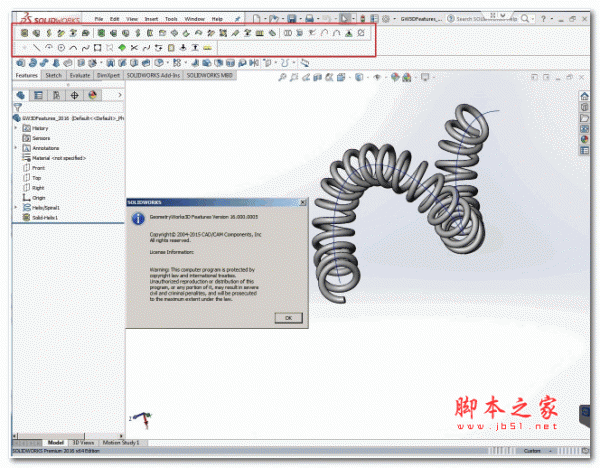Open File Explorer folder icon in task pane
Image resolution: width=600 pixels, height=468 pixels.
coord(584,118)
